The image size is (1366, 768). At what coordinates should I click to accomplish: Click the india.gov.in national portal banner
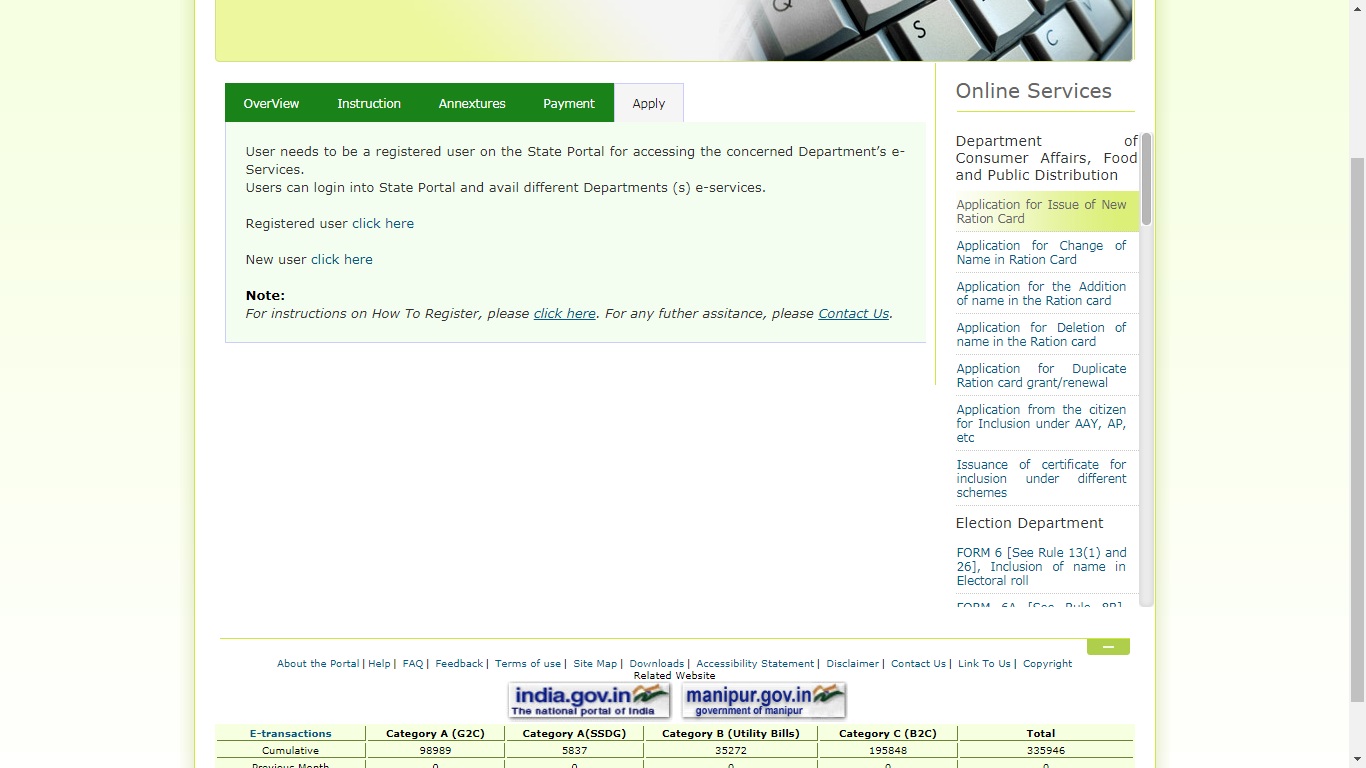pyautogui.click(x=588, y=700)
